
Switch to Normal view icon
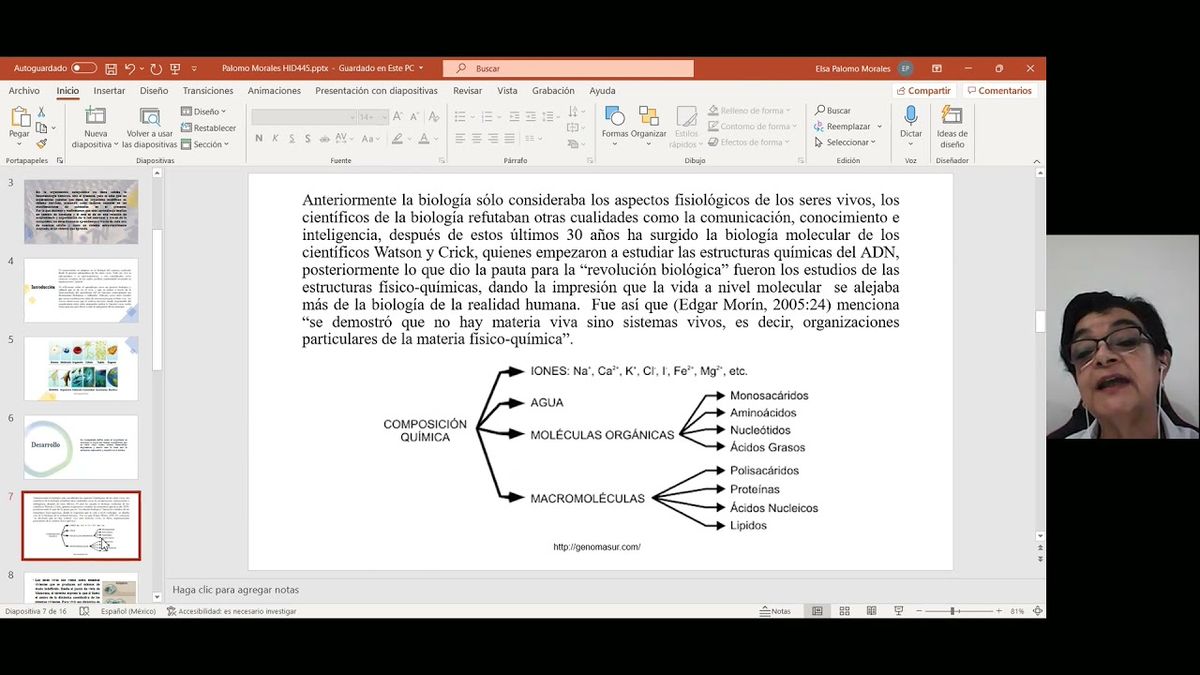pos(817,611)
